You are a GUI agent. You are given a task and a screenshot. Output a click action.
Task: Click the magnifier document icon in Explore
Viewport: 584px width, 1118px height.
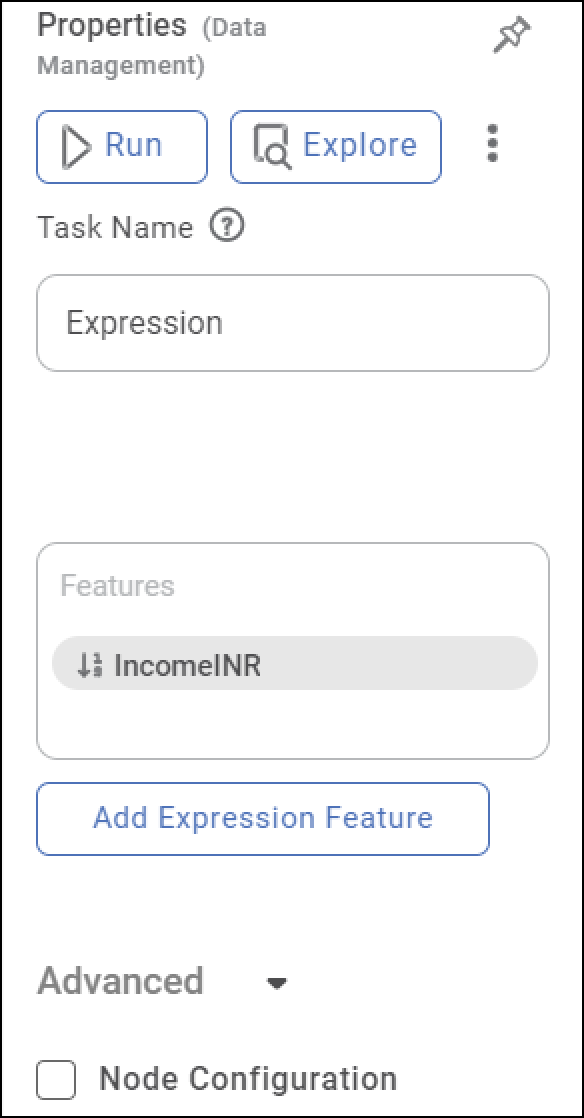click(272, 147)
